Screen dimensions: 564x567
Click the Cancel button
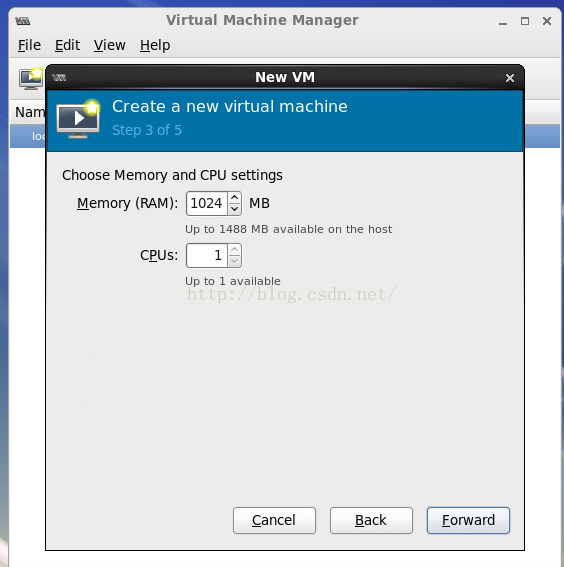click(x=274, y=520)
